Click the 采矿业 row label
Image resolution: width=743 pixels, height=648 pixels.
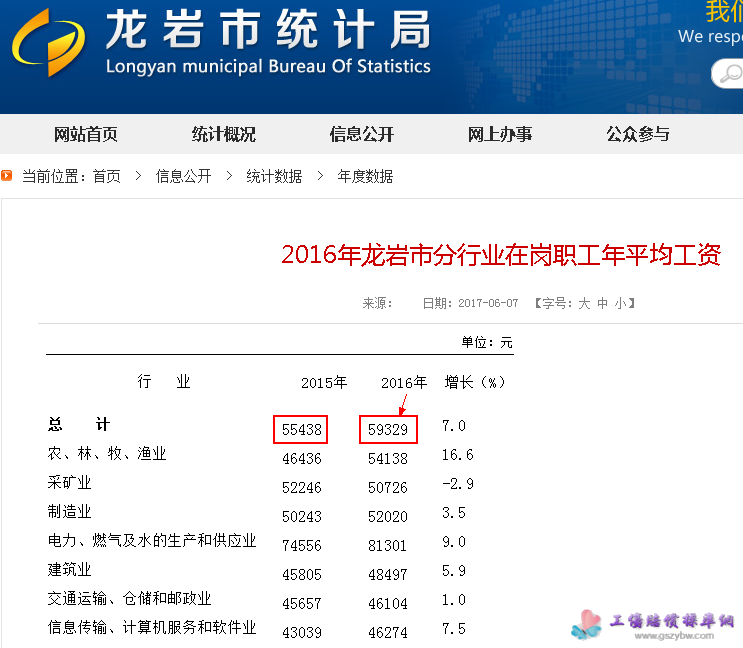69,482
